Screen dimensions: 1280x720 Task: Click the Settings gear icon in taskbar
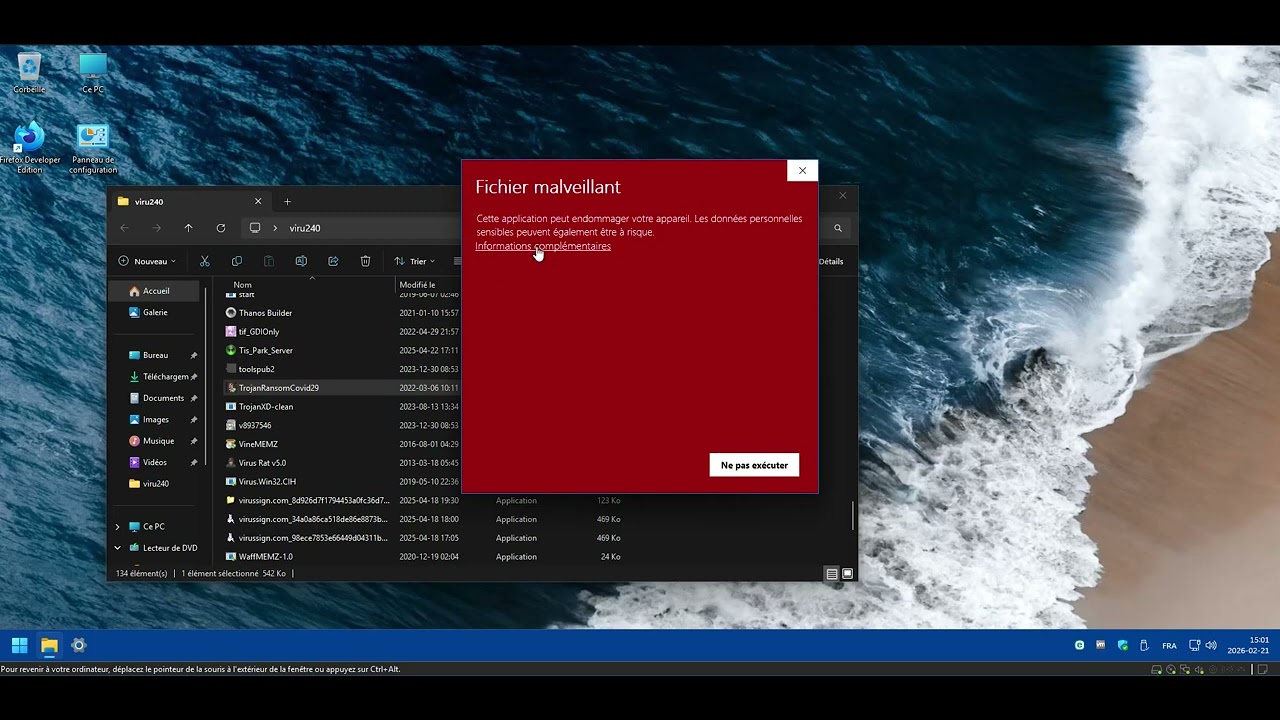coord(79,645)
